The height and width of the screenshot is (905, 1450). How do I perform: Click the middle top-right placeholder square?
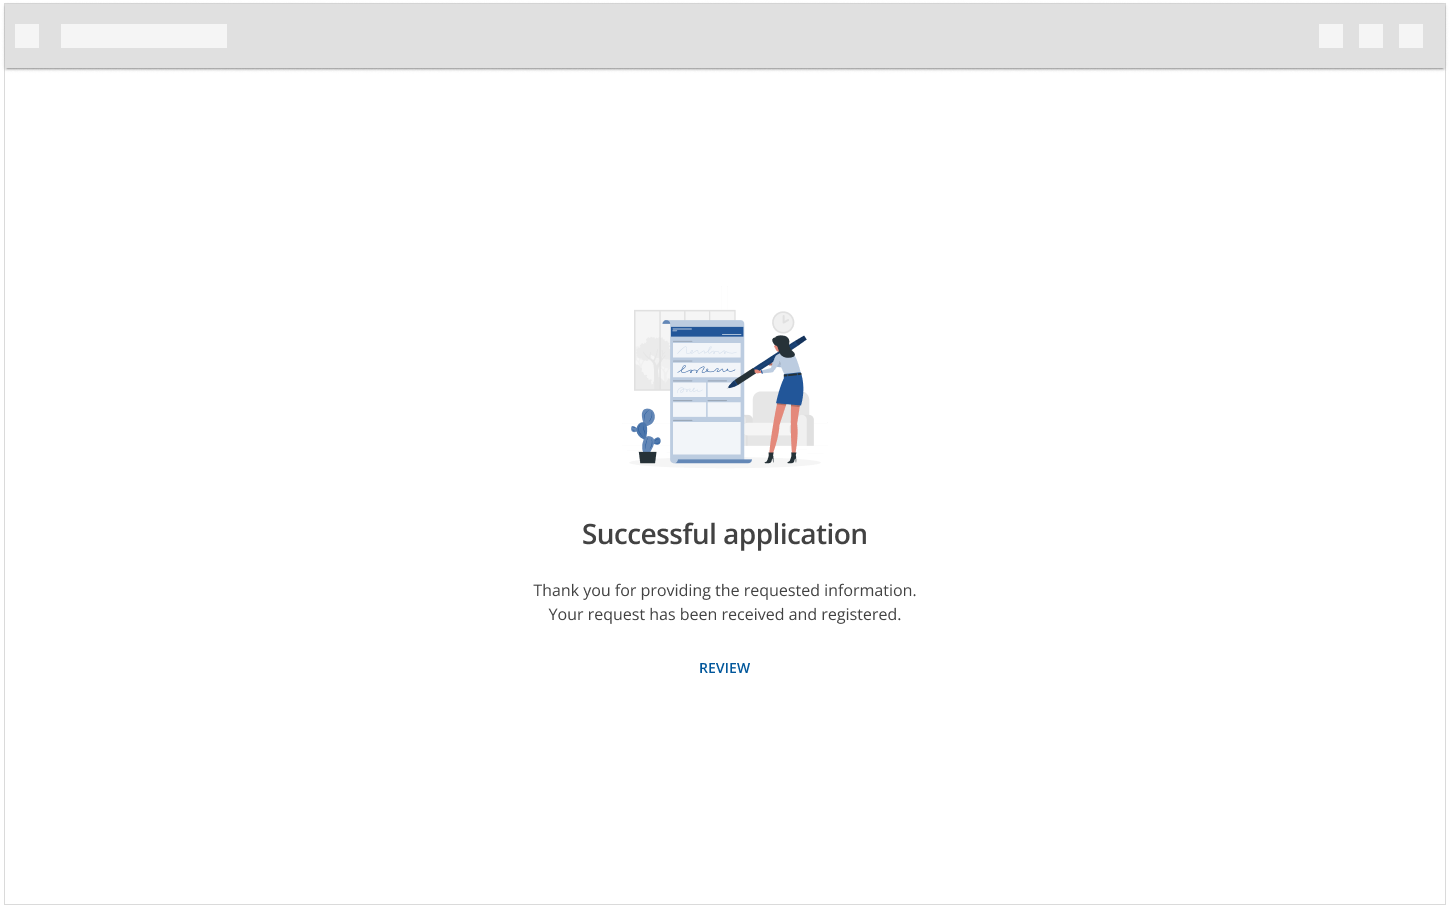[x=1371, y=36]
